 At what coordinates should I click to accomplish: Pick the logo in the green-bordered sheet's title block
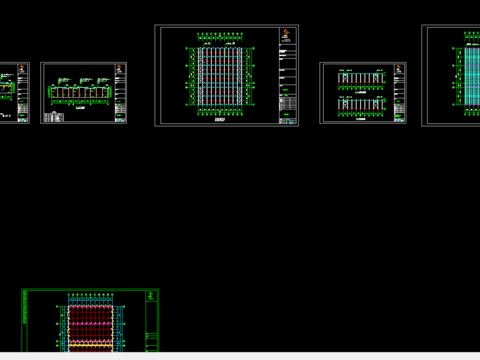[x=151, y=295]
